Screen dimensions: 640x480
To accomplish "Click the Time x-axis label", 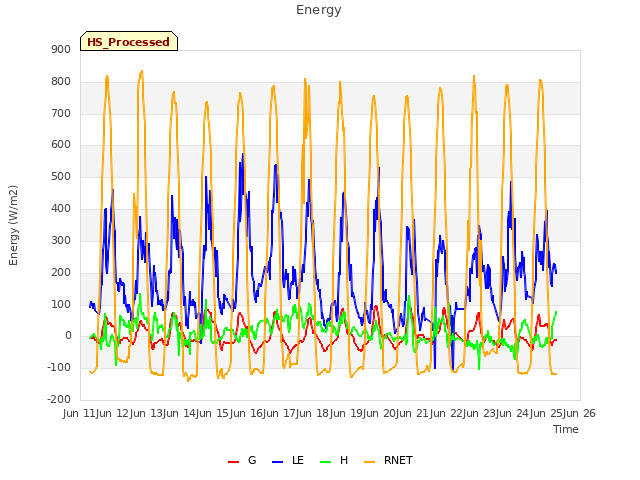I will coord(566,429).
